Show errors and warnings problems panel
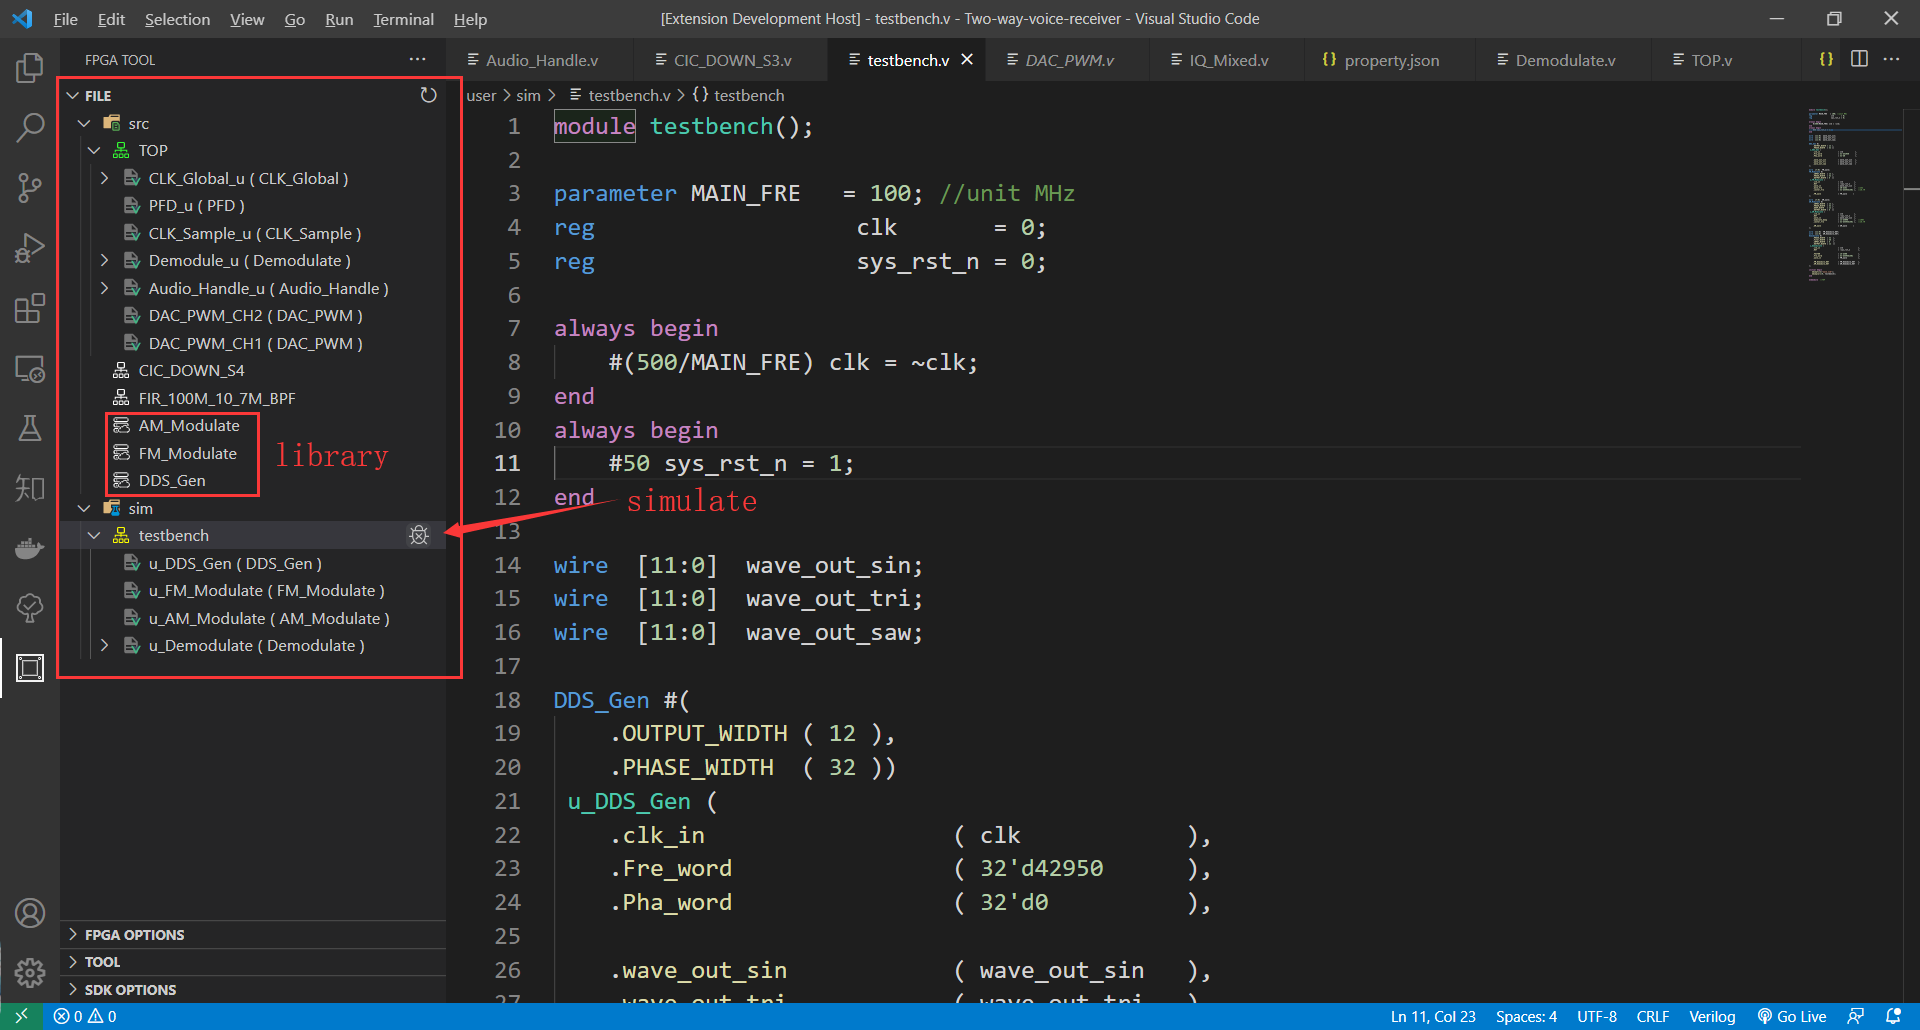 85,1016
